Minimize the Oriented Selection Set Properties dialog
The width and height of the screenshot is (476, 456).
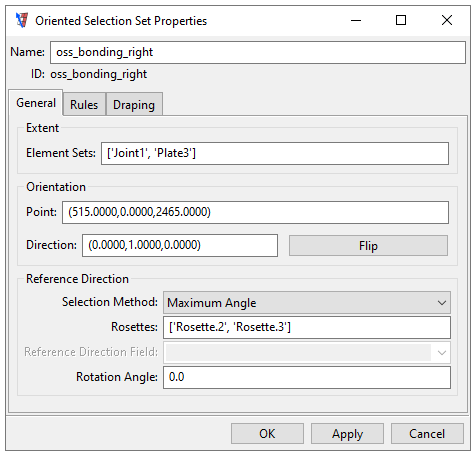coord(356,20)
